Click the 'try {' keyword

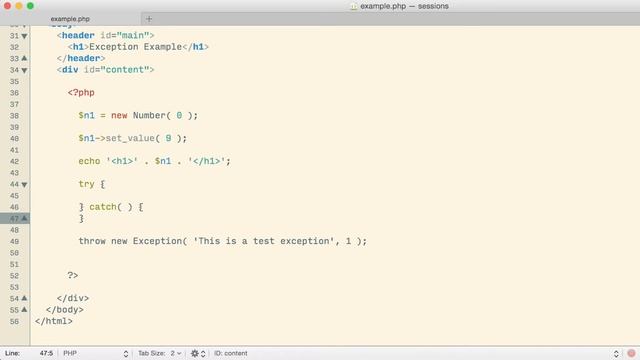click(92, 184)
